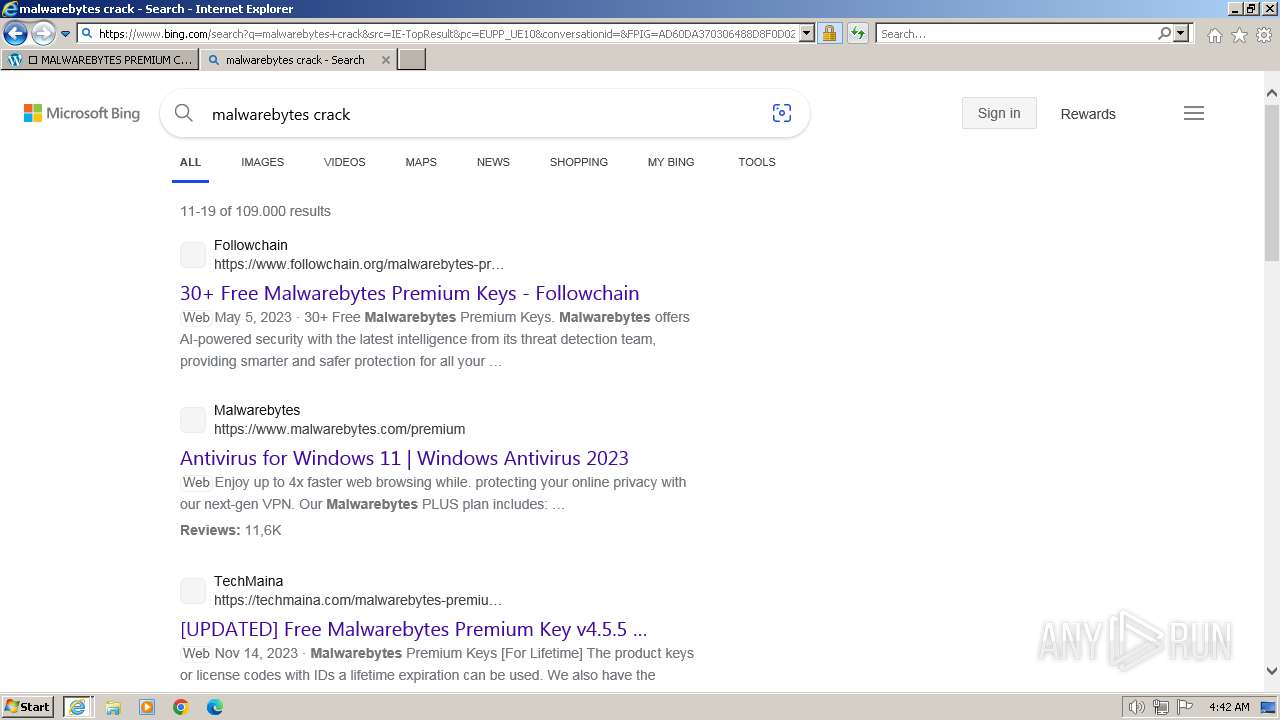This screenshot has width=1280, height=720.
Task: Go forward with the browser Forward arrow
Action: pyautogui.click(x=43, y=34)
